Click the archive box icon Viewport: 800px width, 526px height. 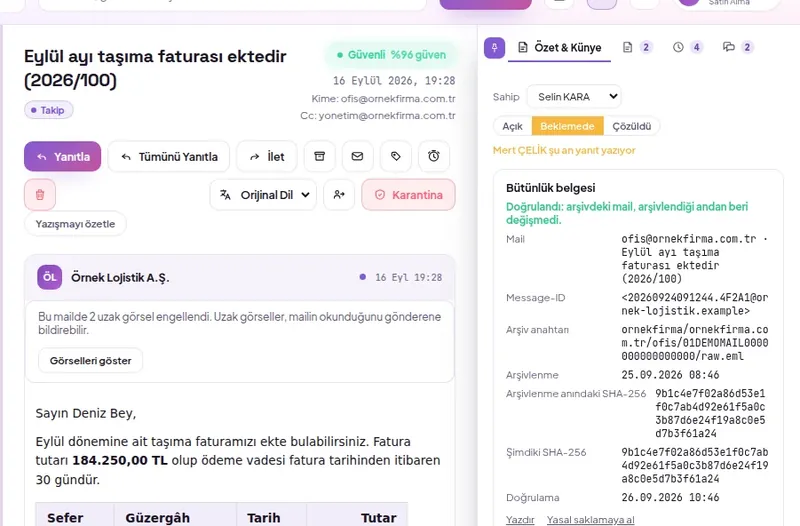(319, 156)
